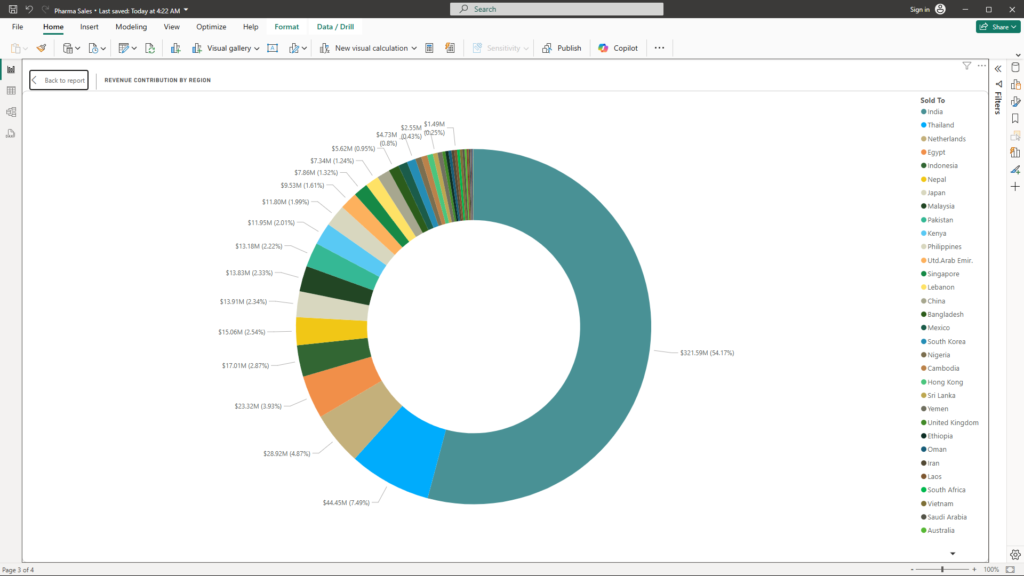Image resolution: width=1024 pixels, height=576 pixels.
Task: Switch to Table view in left sidebar
Action: coord(11,91)
